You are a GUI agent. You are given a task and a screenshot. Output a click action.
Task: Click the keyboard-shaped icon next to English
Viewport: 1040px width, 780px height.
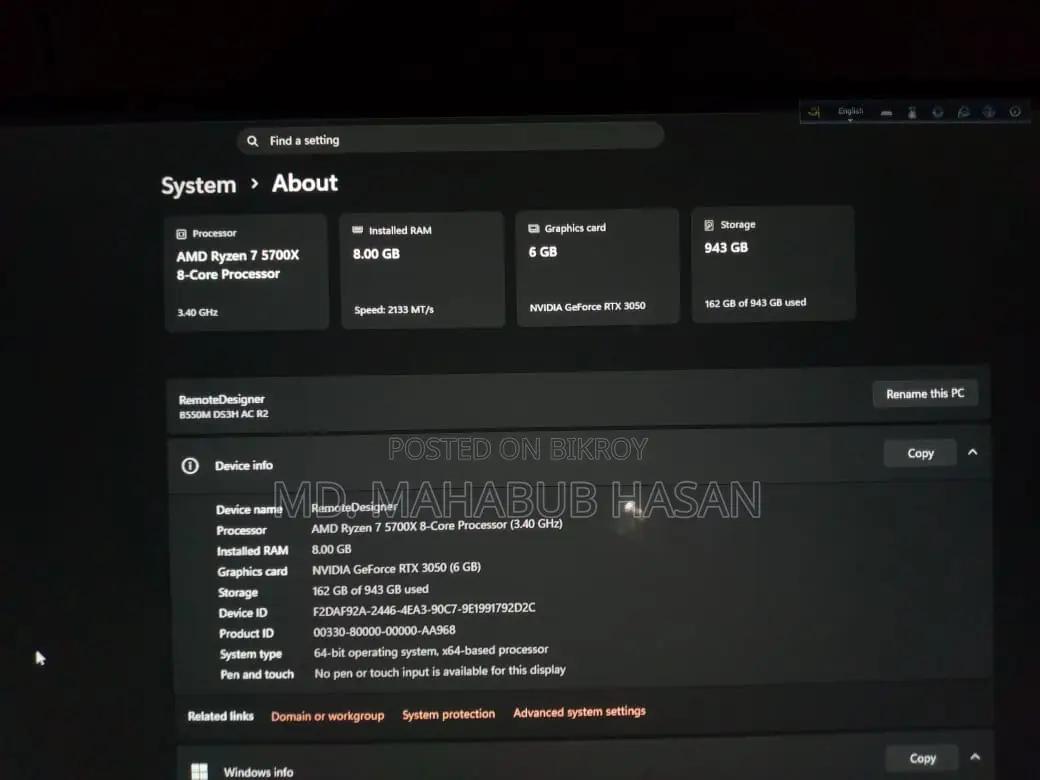886,113
